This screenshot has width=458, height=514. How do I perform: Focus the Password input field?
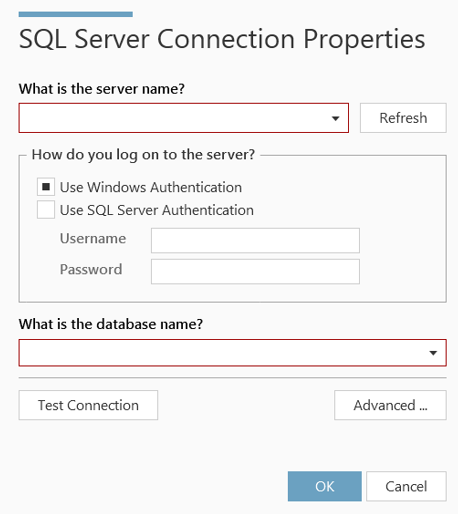(x=255, y=272)
